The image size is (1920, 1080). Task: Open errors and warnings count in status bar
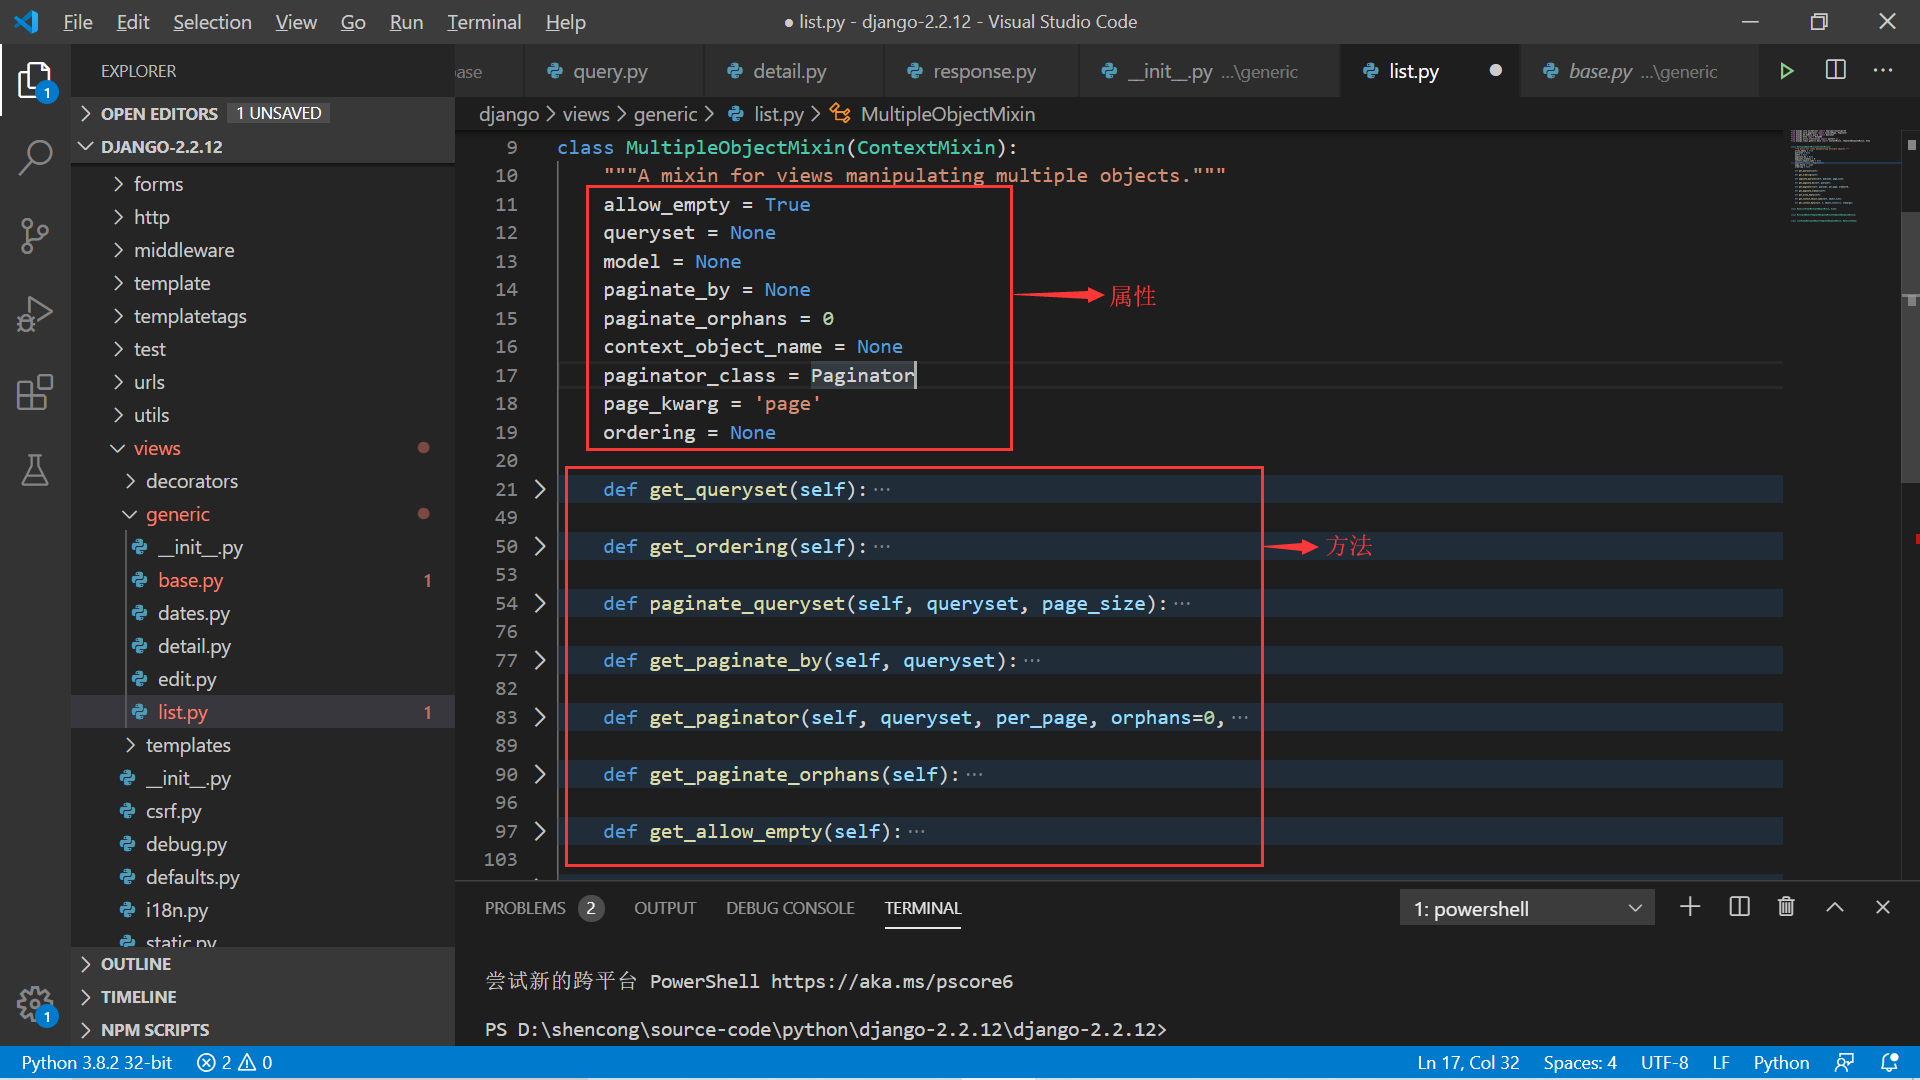coord(235,1062)
